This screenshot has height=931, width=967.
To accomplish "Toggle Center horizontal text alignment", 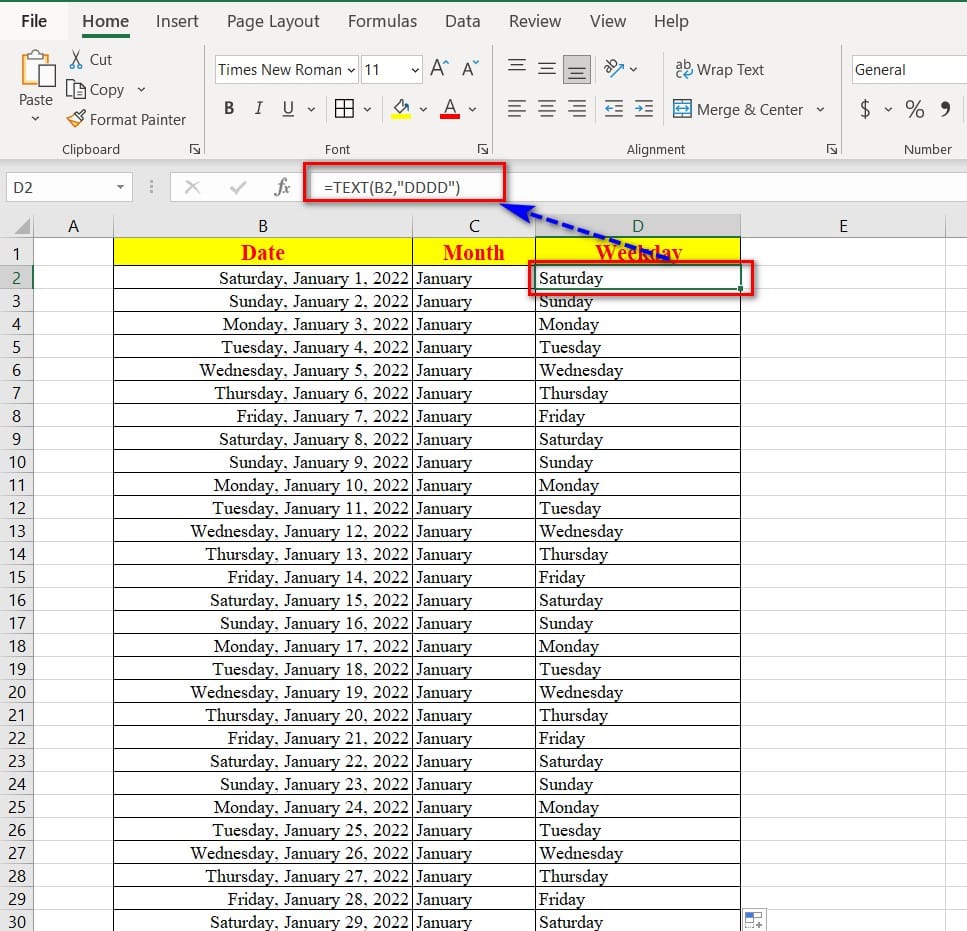I will pyautogui.click(x=547, y=109).
